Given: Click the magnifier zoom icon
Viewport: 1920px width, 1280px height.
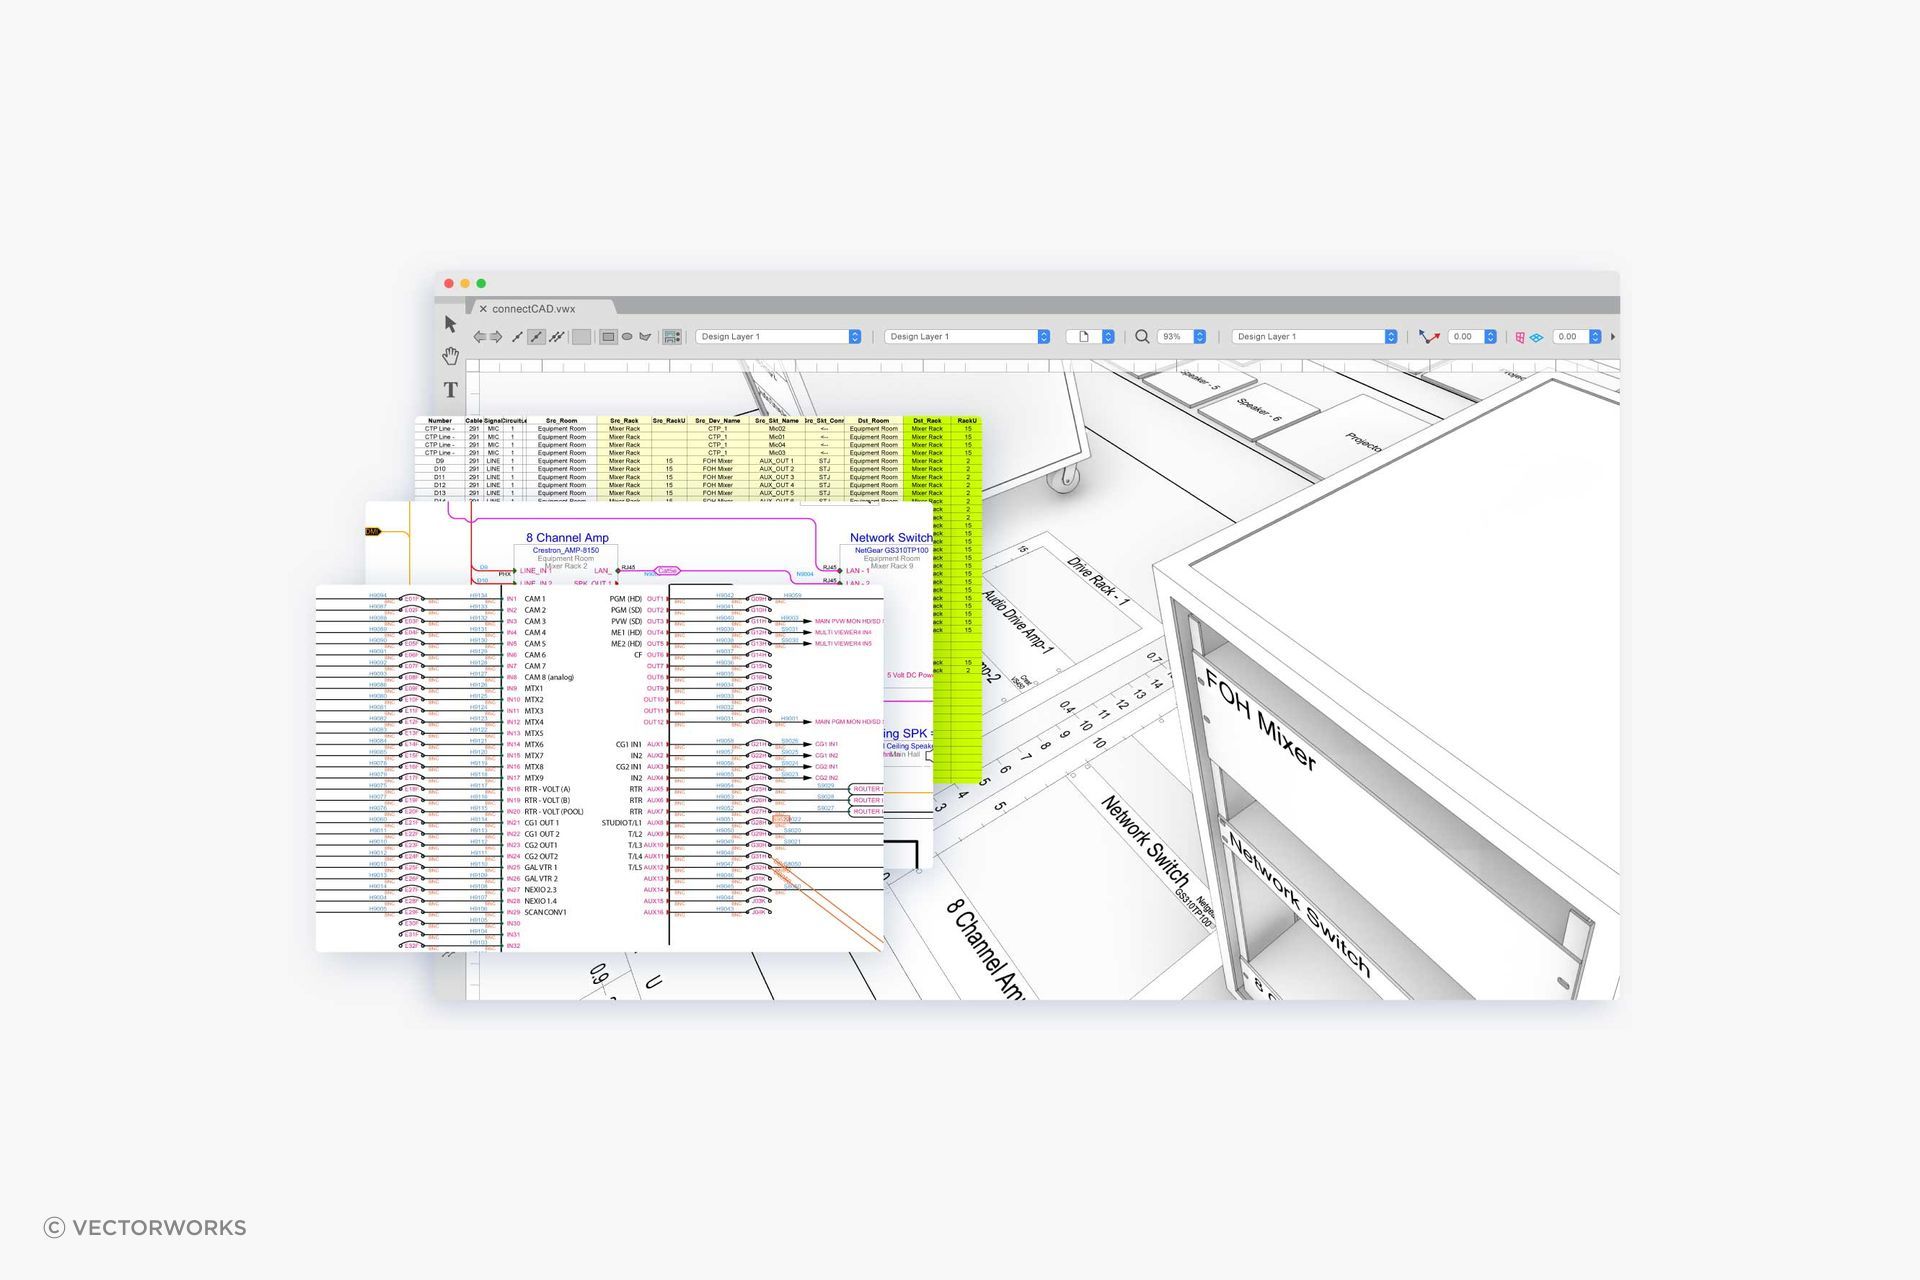Looking at the screenshot, I should 1141,337.
